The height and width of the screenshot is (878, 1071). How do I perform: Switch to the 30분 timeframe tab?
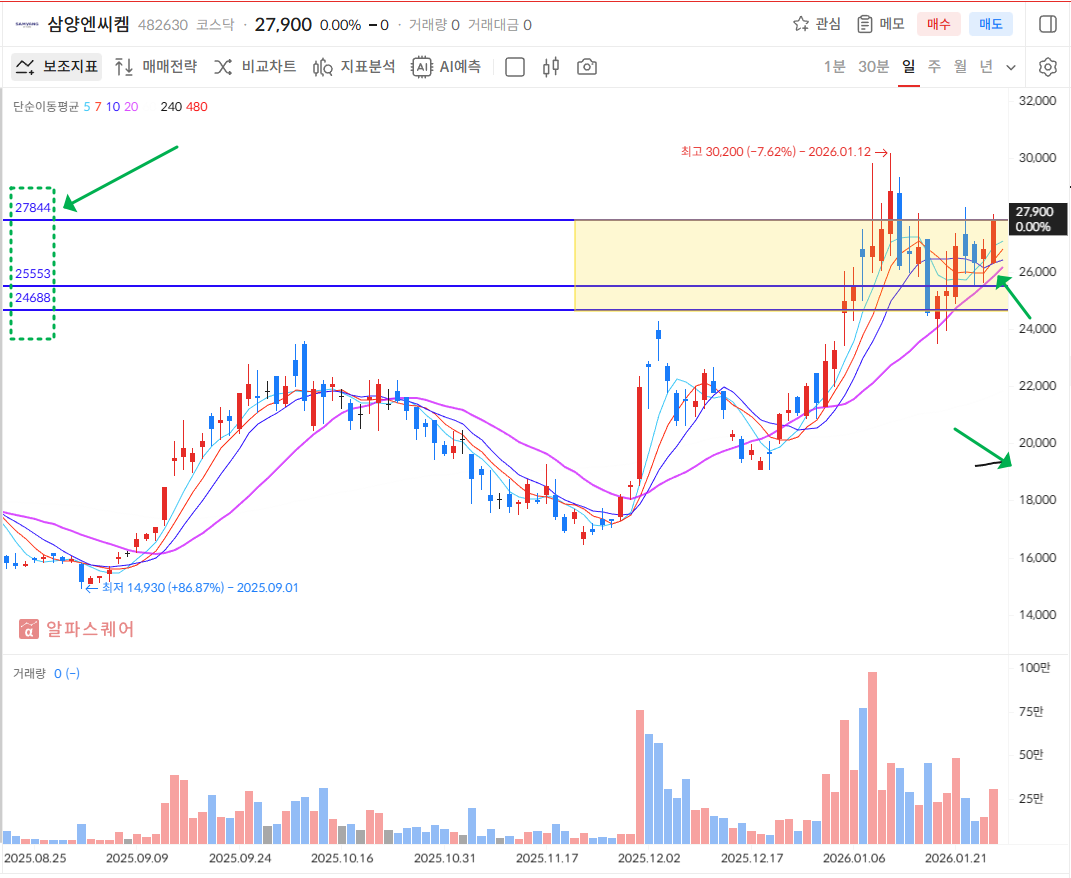coord(873,67)
